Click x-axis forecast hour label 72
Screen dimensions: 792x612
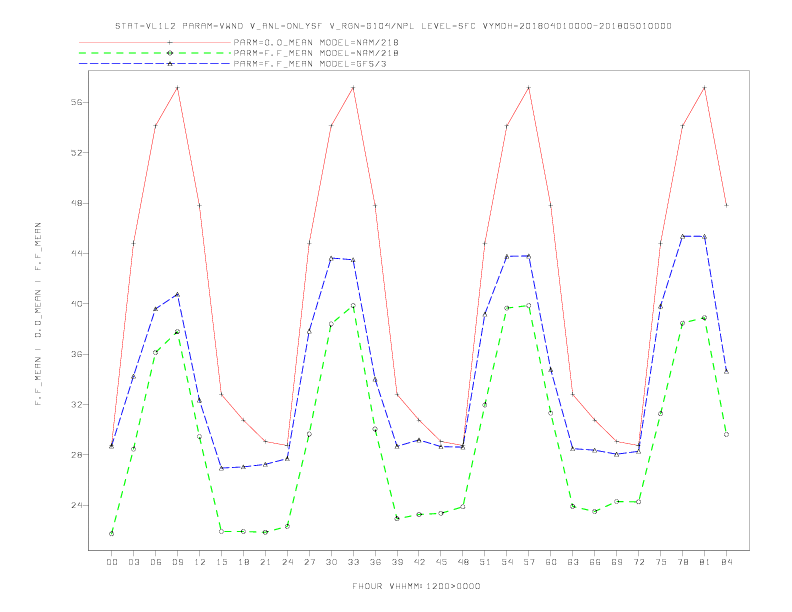point(639,562)
